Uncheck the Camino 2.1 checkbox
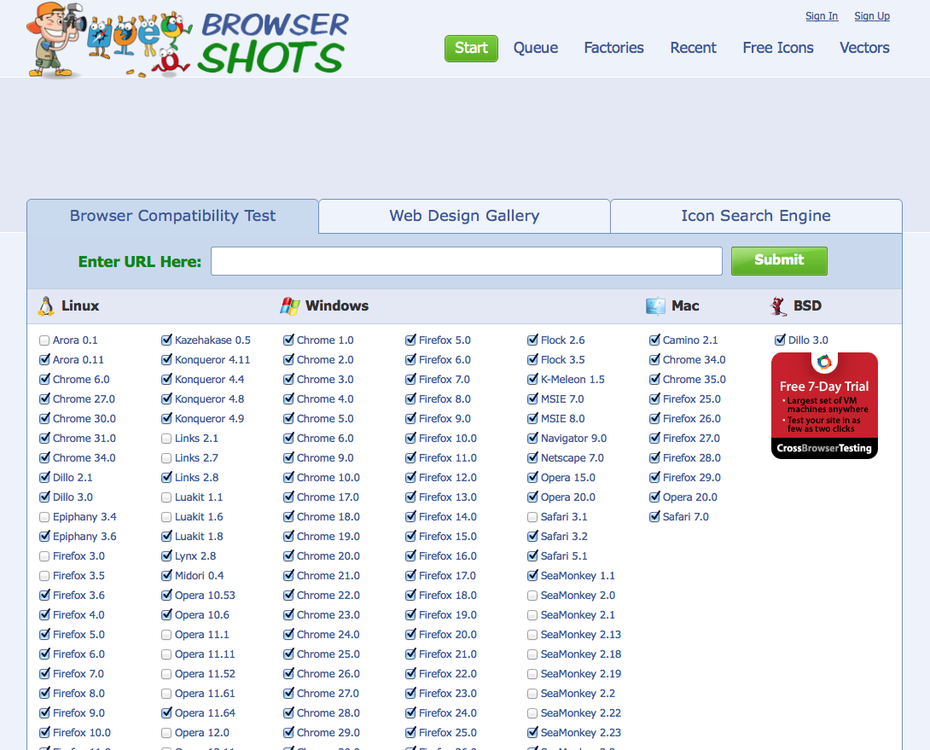Screen dimensions: 930x750 coord(654,340)
